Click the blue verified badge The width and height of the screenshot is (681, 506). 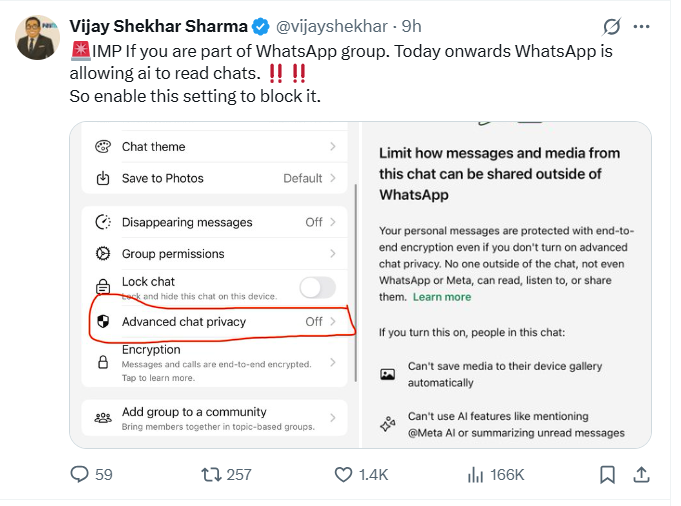[261, 25]
